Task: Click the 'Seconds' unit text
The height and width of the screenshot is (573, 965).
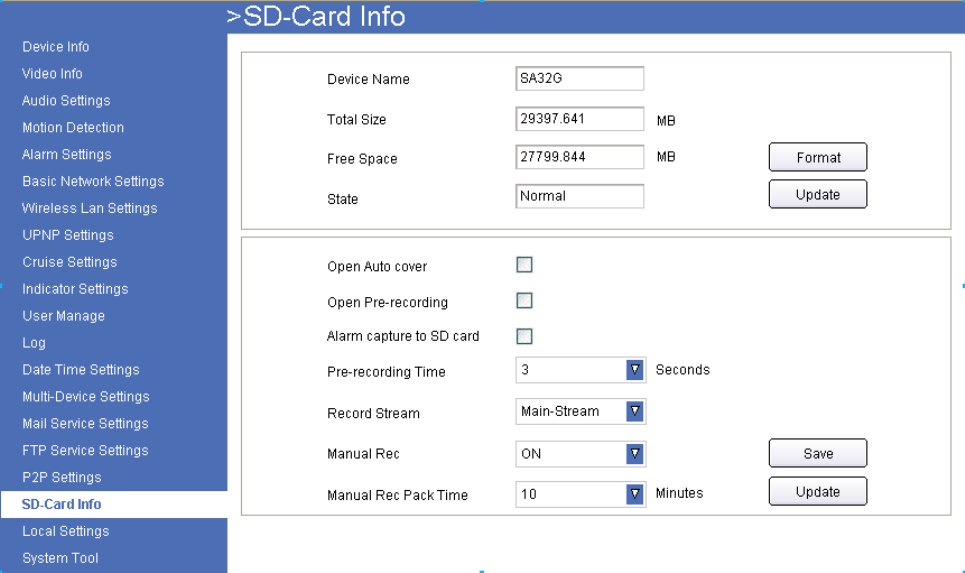Action: tap(683, 370)
